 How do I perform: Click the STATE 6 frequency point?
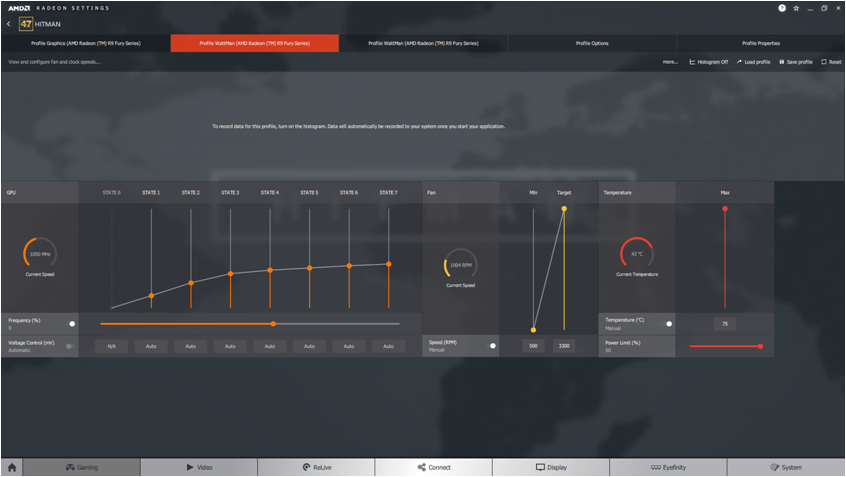tap(349, 266)
